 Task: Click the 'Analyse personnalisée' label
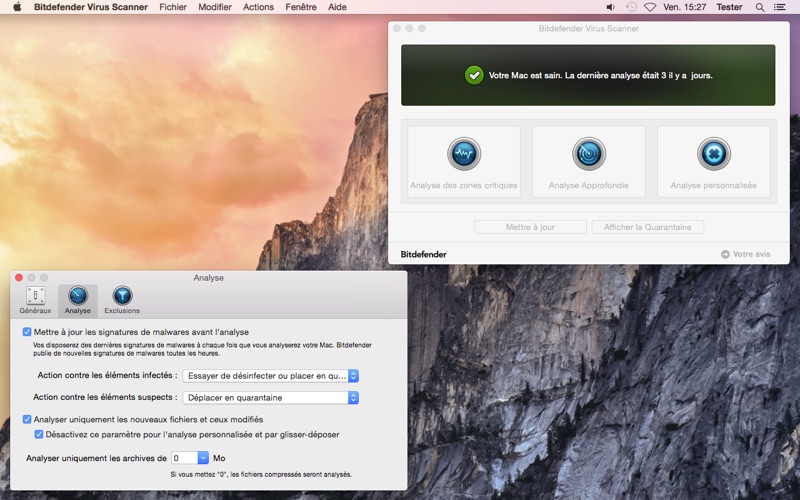click(x=713, y=185)
